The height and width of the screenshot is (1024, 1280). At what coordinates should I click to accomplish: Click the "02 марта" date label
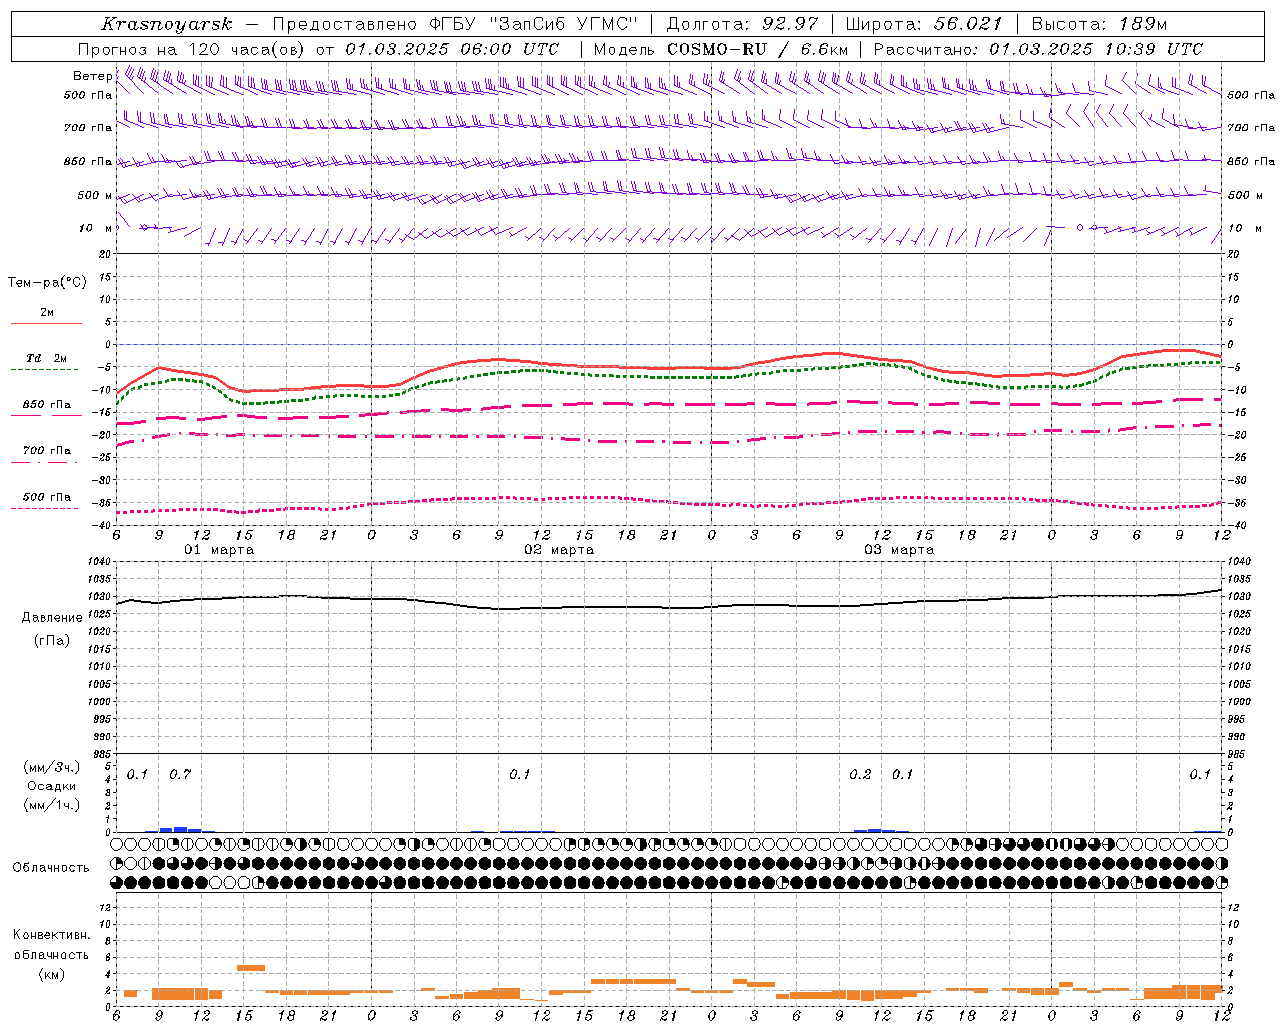559,550
